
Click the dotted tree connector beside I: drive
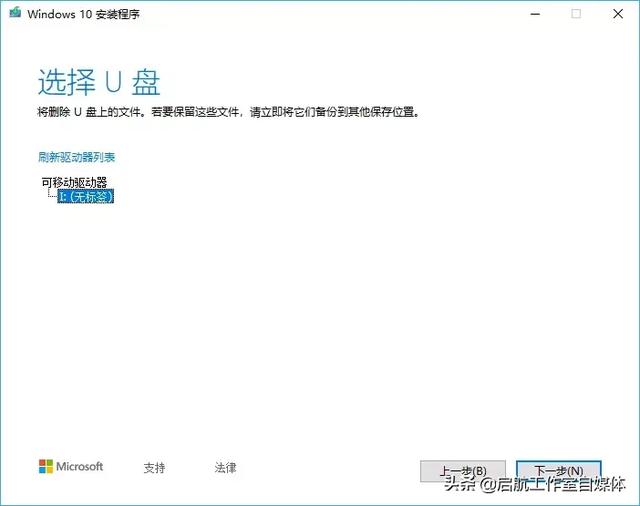click(52, 193)
